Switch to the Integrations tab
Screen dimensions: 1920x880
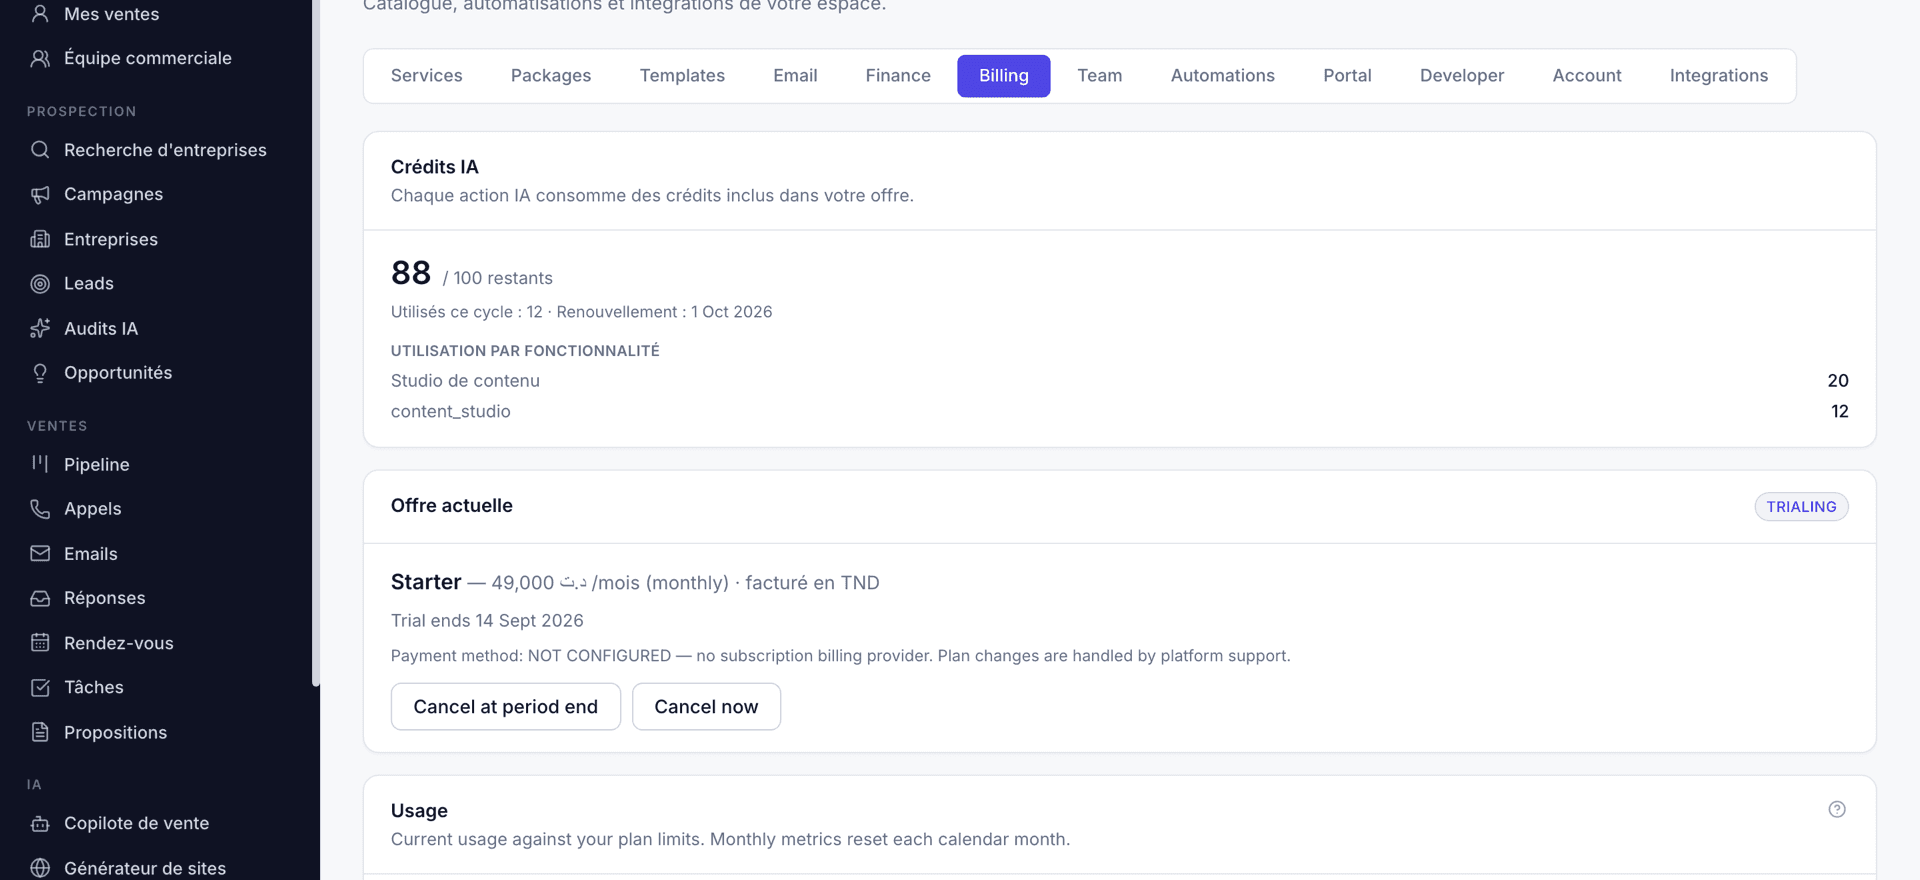[1719, 76]
